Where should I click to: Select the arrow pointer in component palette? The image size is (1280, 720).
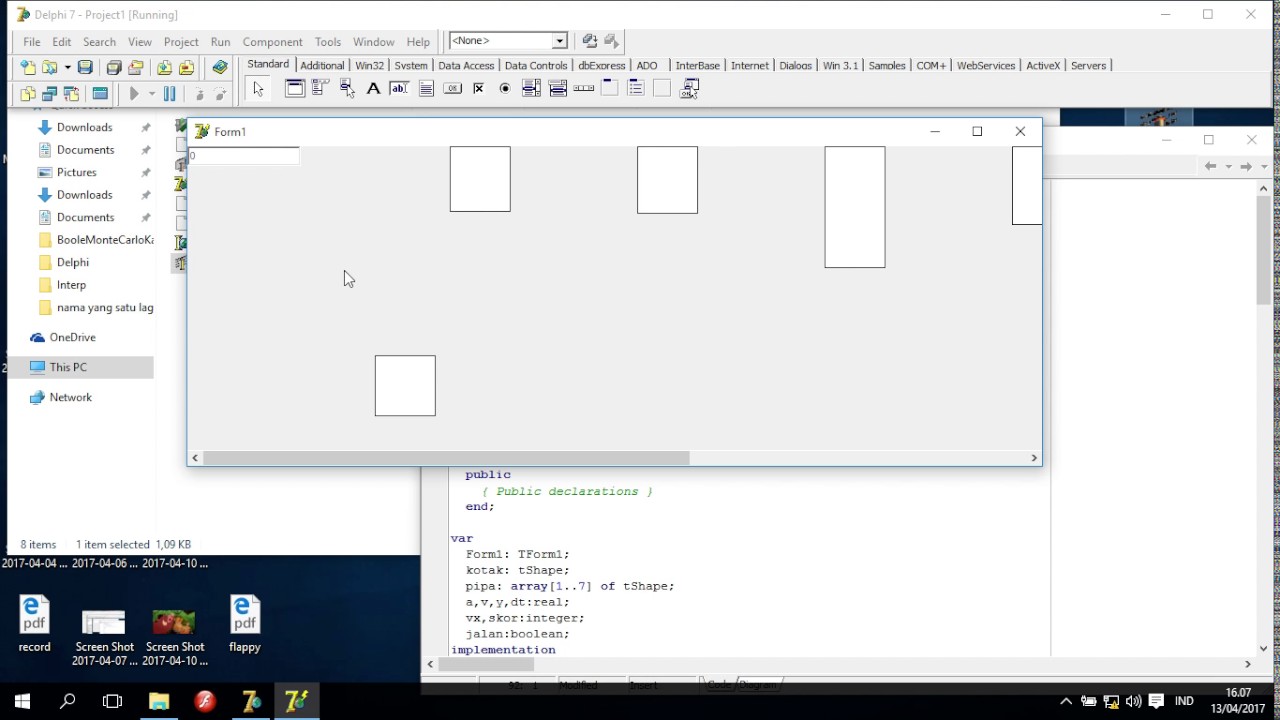(x=258, y=89)
